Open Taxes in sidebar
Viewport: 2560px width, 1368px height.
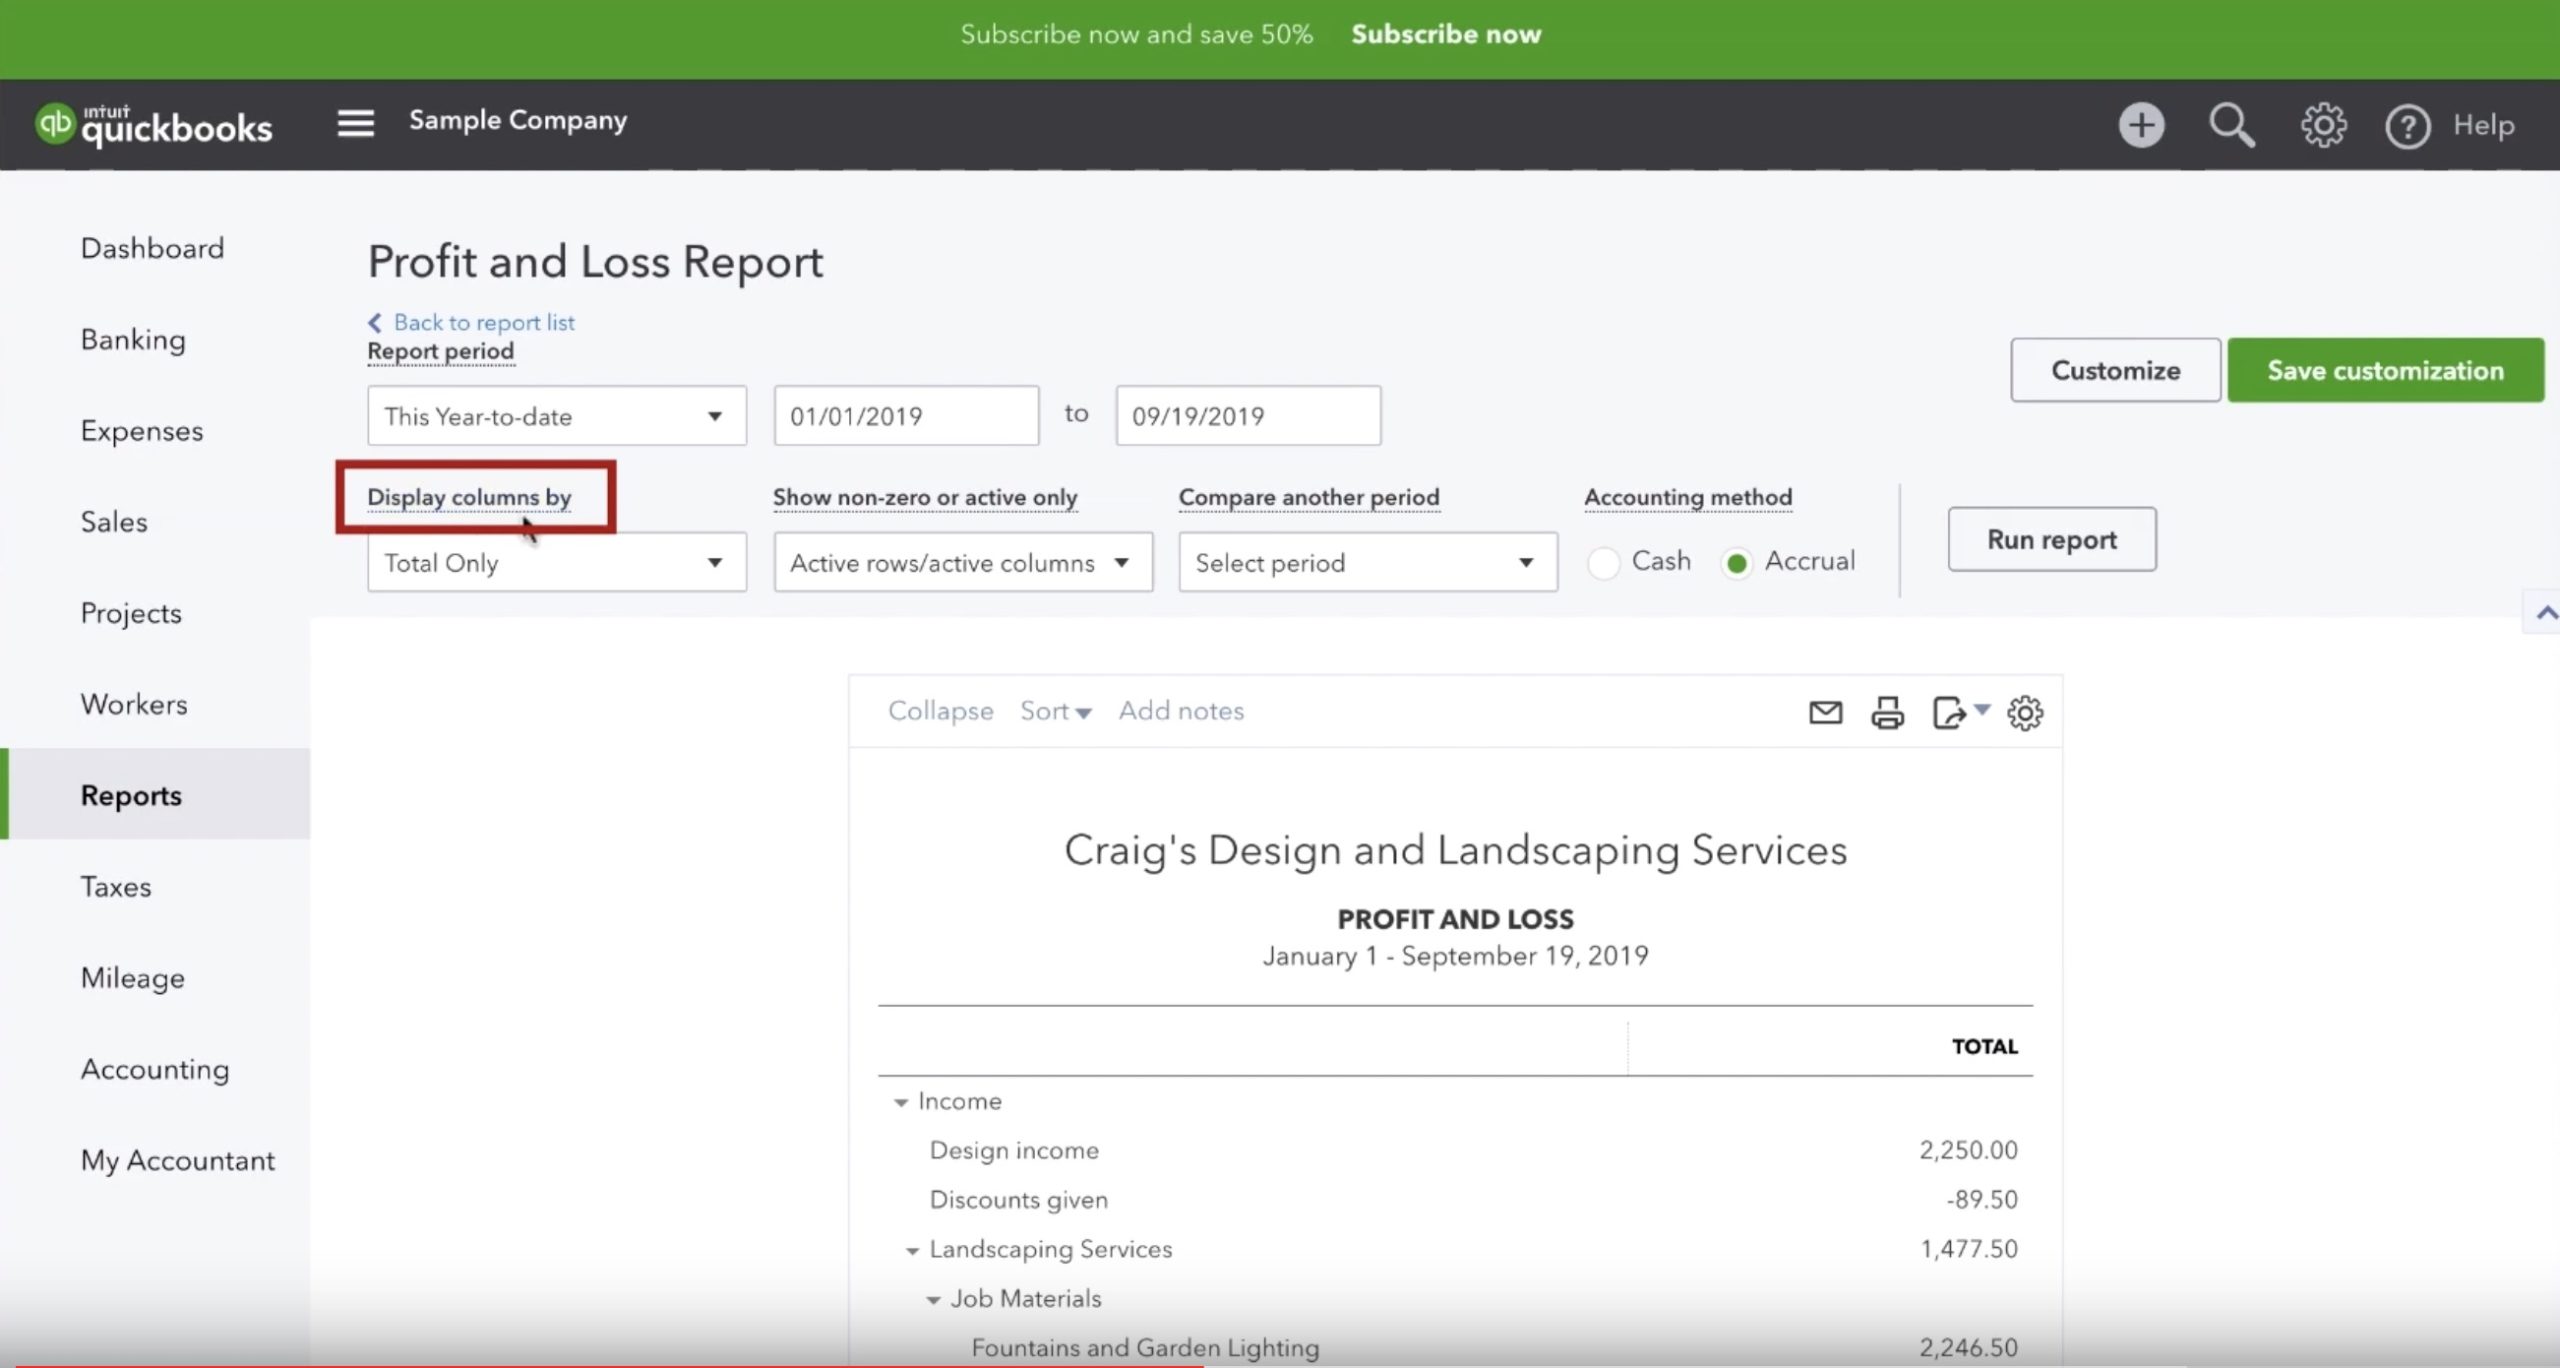[x=116, y=887]
